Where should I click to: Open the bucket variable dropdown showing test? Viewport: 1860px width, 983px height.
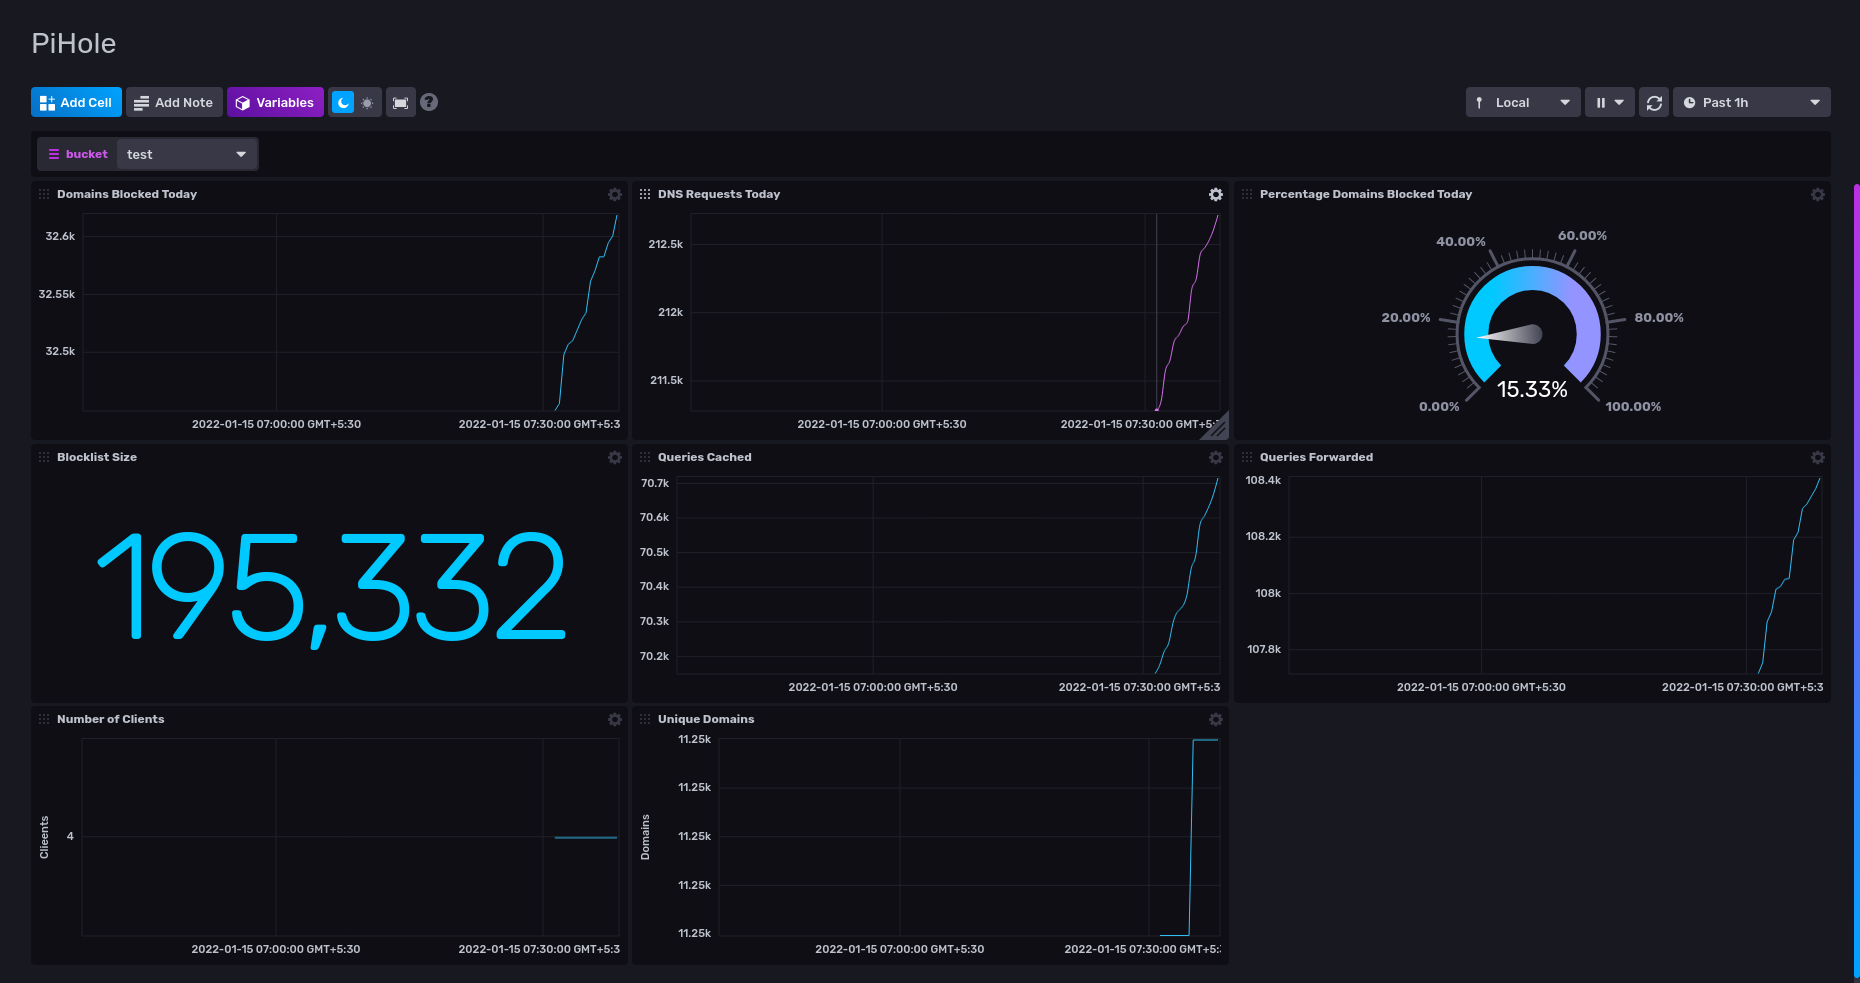tap(187, 154)
